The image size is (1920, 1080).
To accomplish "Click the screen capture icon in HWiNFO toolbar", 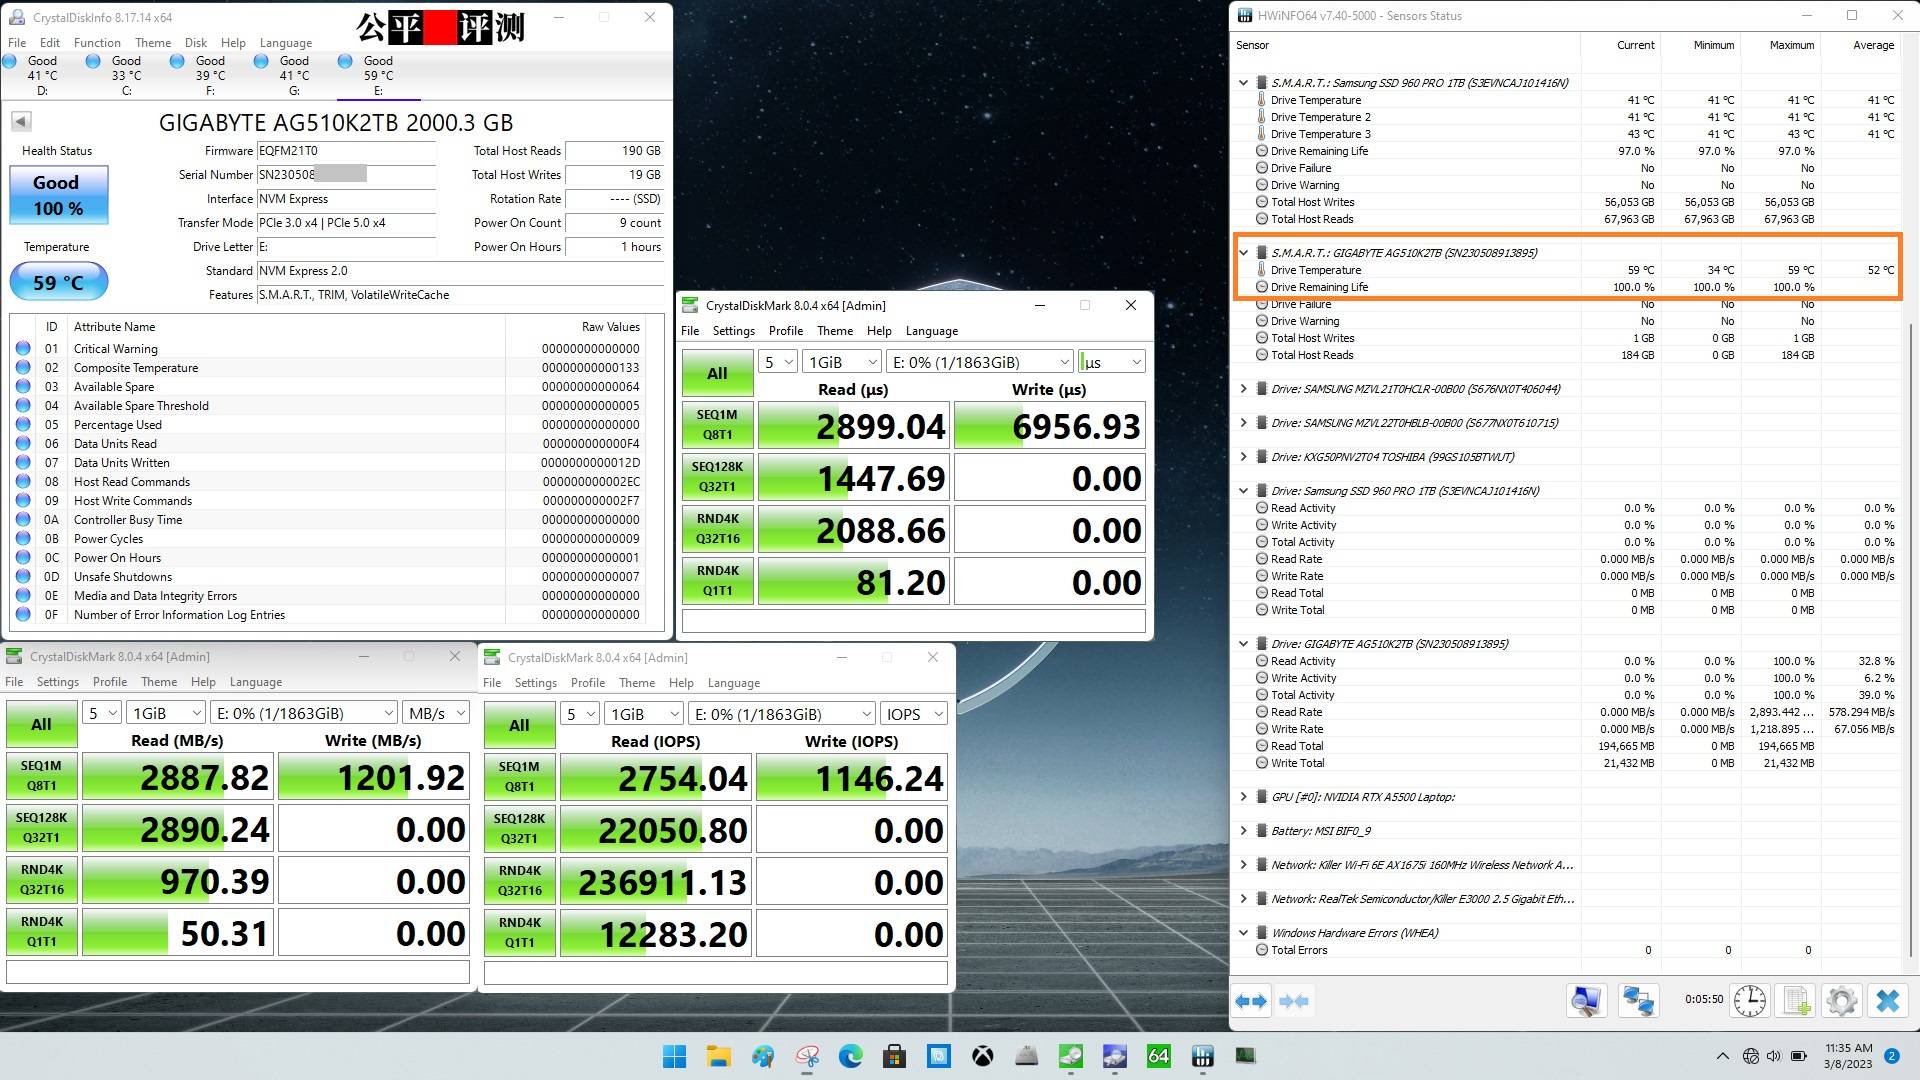I will pyautogui.click(x=1585, y=1001).
